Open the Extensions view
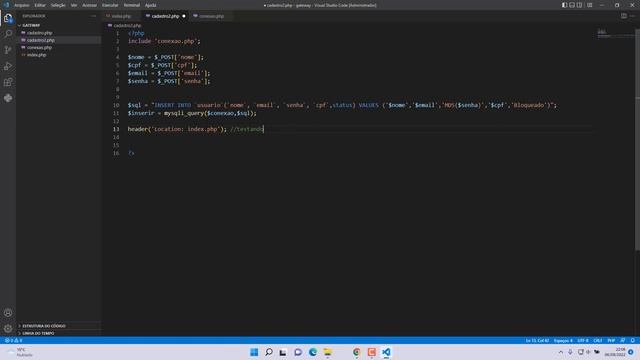This screenshot has height=360, width=640. 8,82
